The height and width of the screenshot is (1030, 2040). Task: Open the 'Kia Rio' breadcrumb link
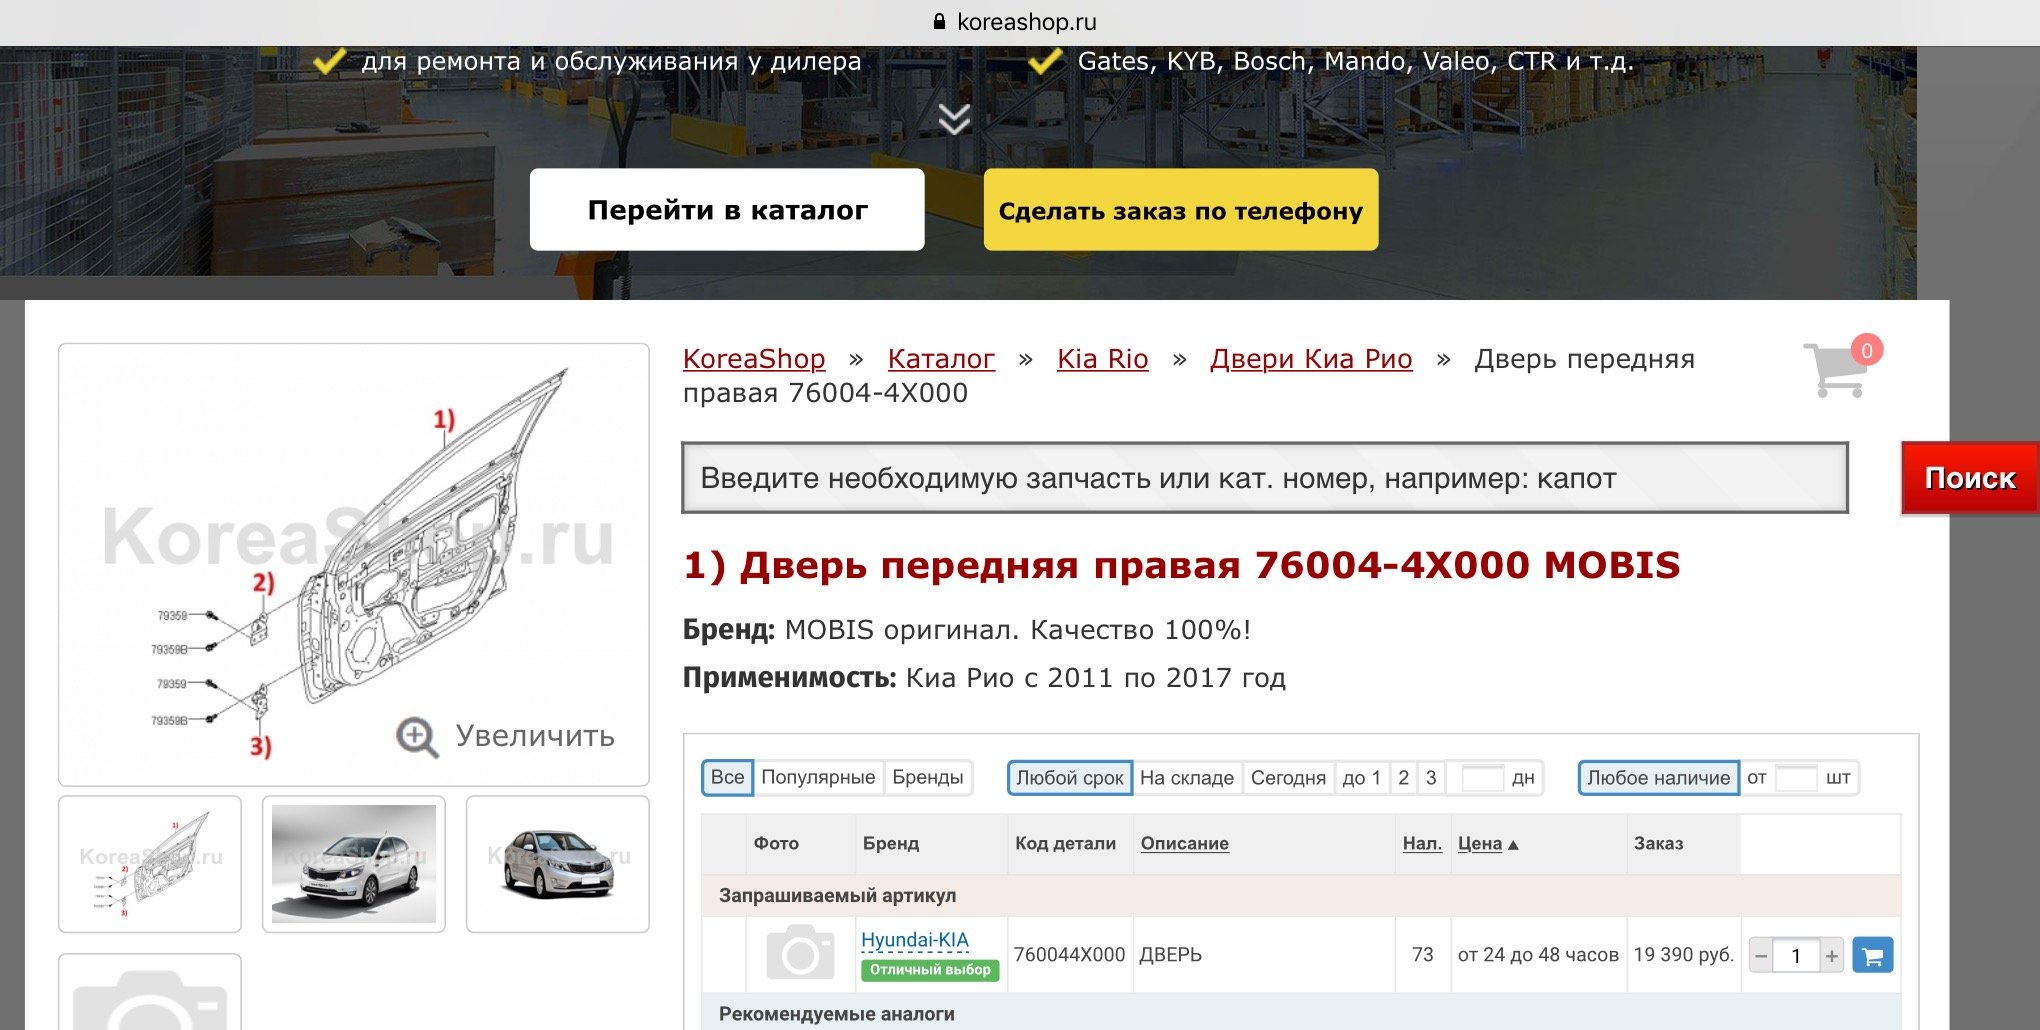click(x=1103, y=359)
